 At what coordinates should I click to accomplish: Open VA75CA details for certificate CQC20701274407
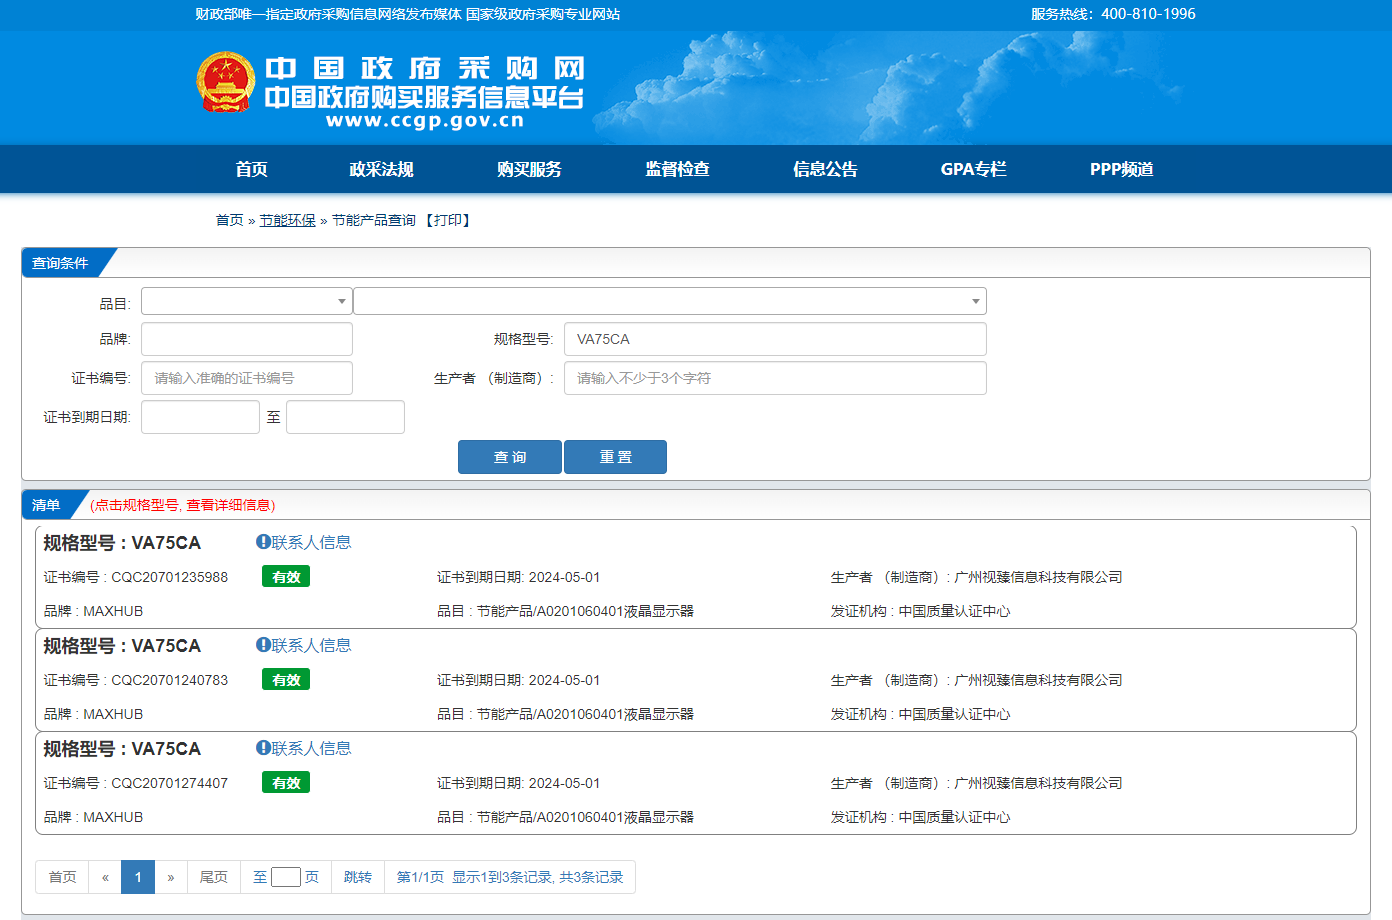point(122,749)
